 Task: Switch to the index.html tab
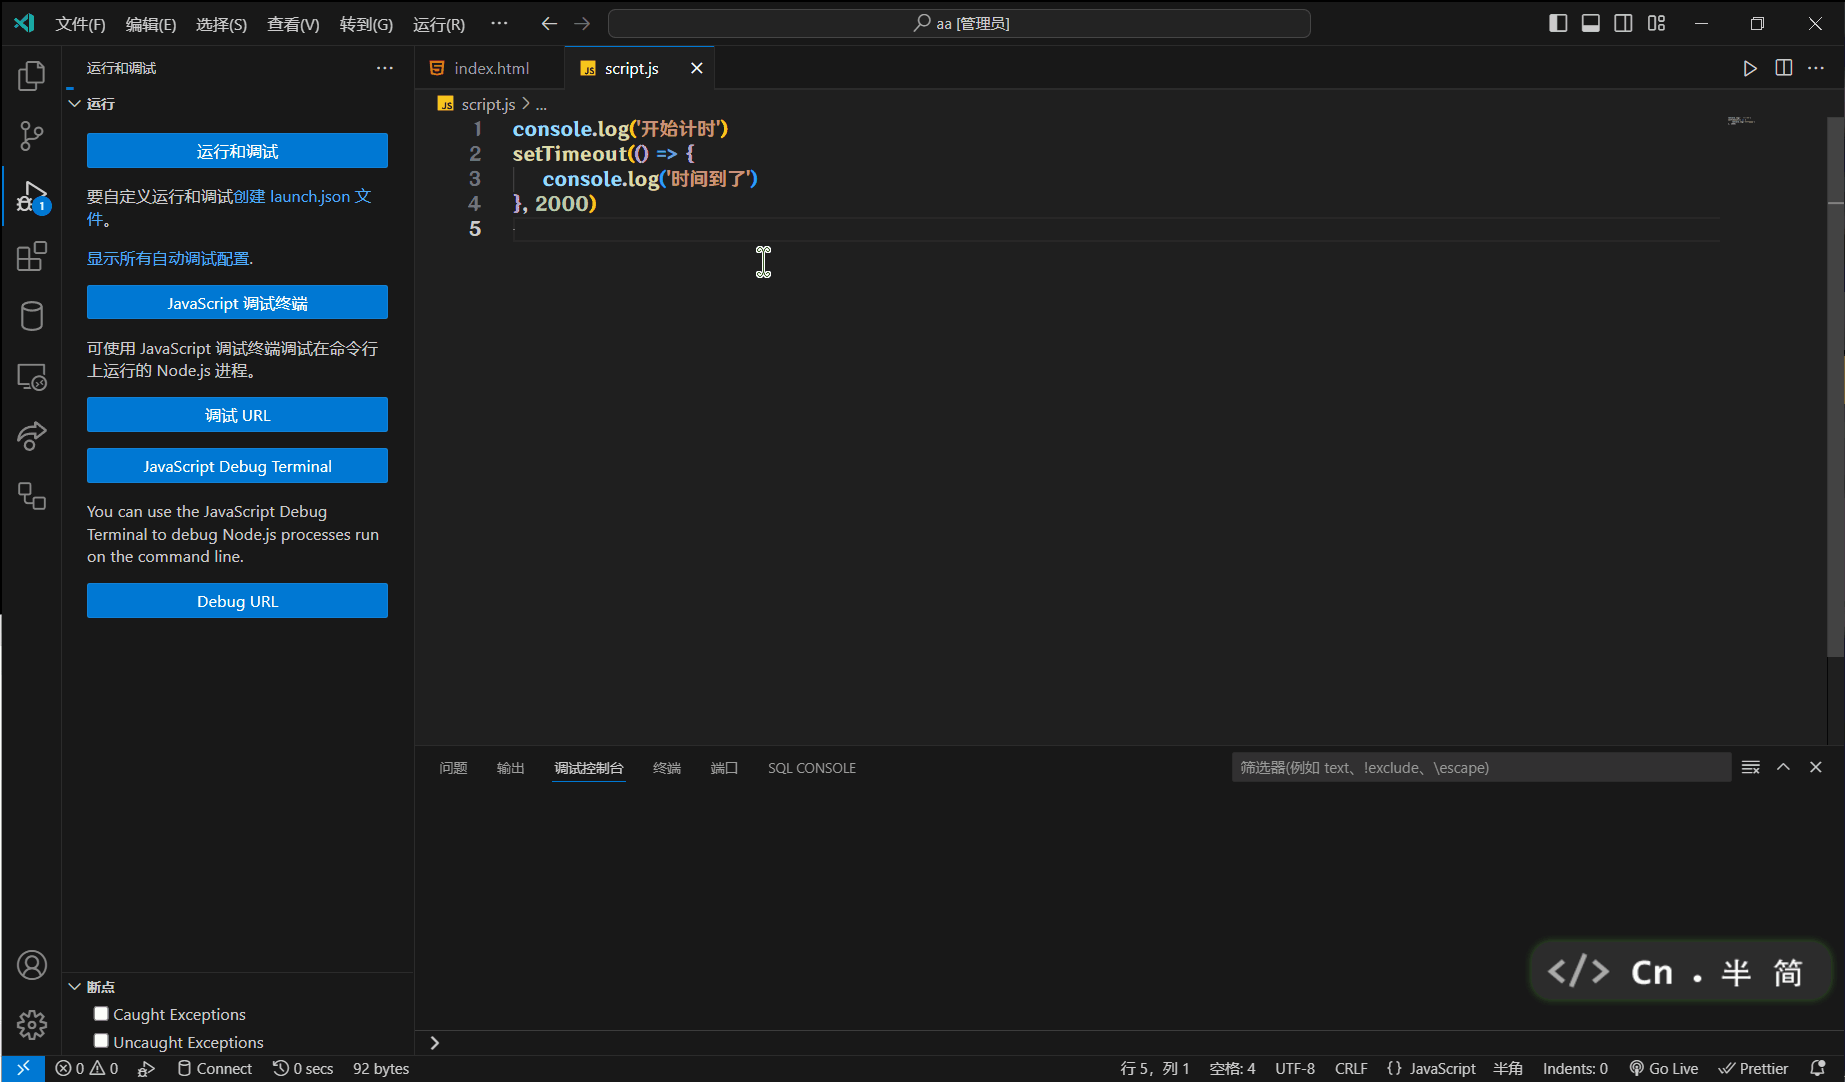[x=490, y=68]
